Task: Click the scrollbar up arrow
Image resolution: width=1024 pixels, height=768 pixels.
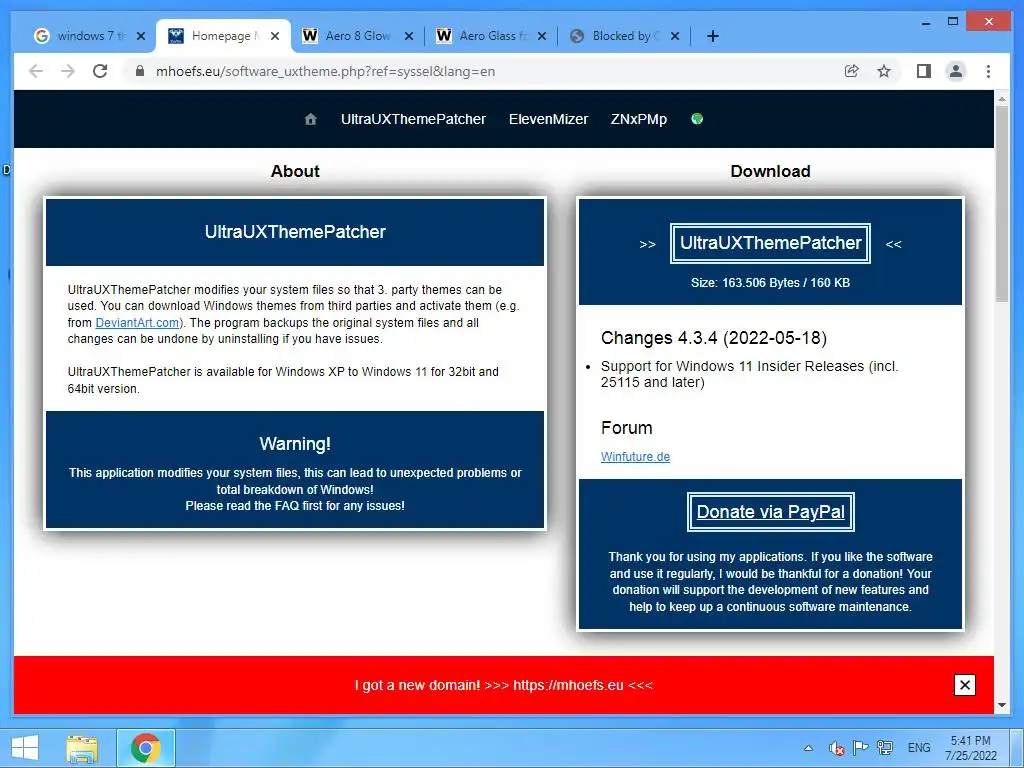Action: coord(1002,98)
